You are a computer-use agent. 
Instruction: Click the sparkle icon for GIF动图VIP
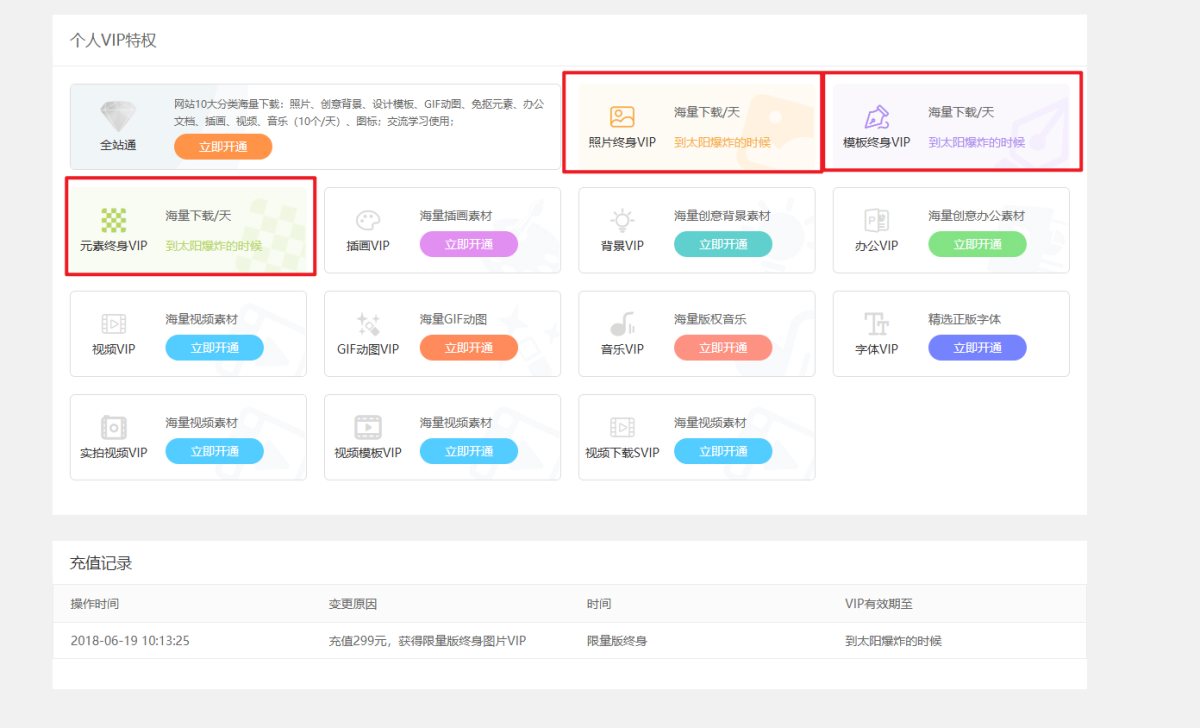tap(367, 324)
